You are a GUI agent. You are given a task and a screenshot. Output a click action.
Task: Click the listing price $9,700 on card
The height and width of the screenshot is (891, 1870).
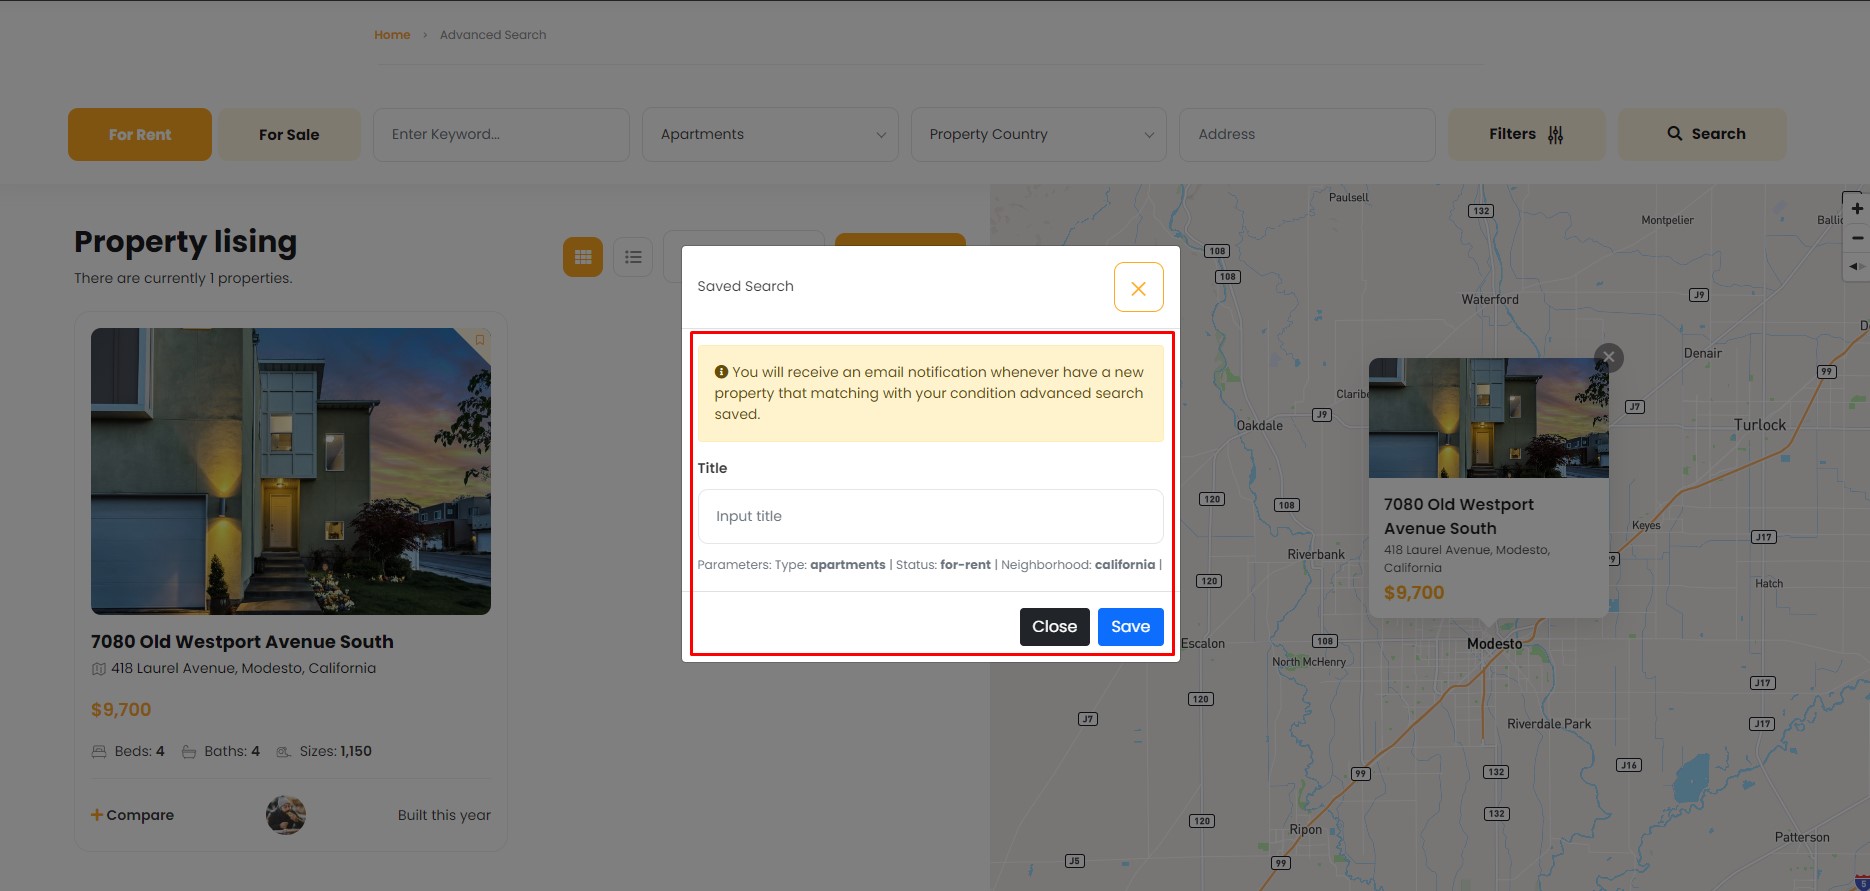pyautogui.click(x=121, y=710)
